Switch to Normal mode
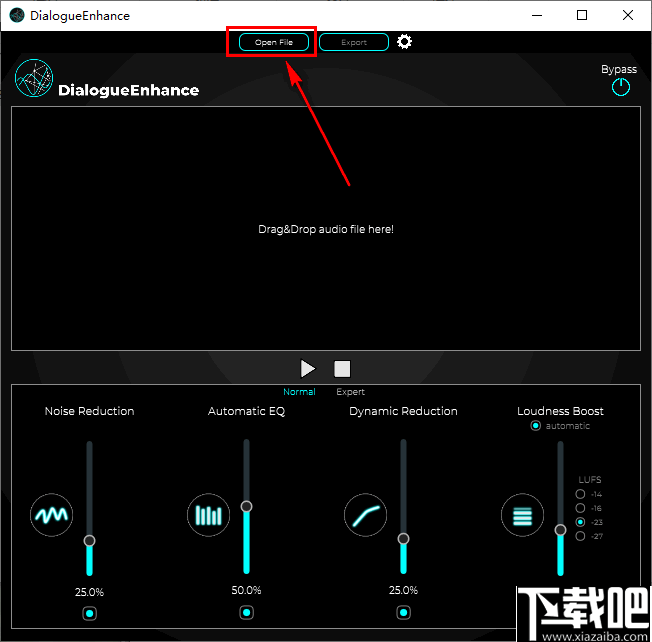This screenshot has height=642, width=652. (x=299, y=392)
